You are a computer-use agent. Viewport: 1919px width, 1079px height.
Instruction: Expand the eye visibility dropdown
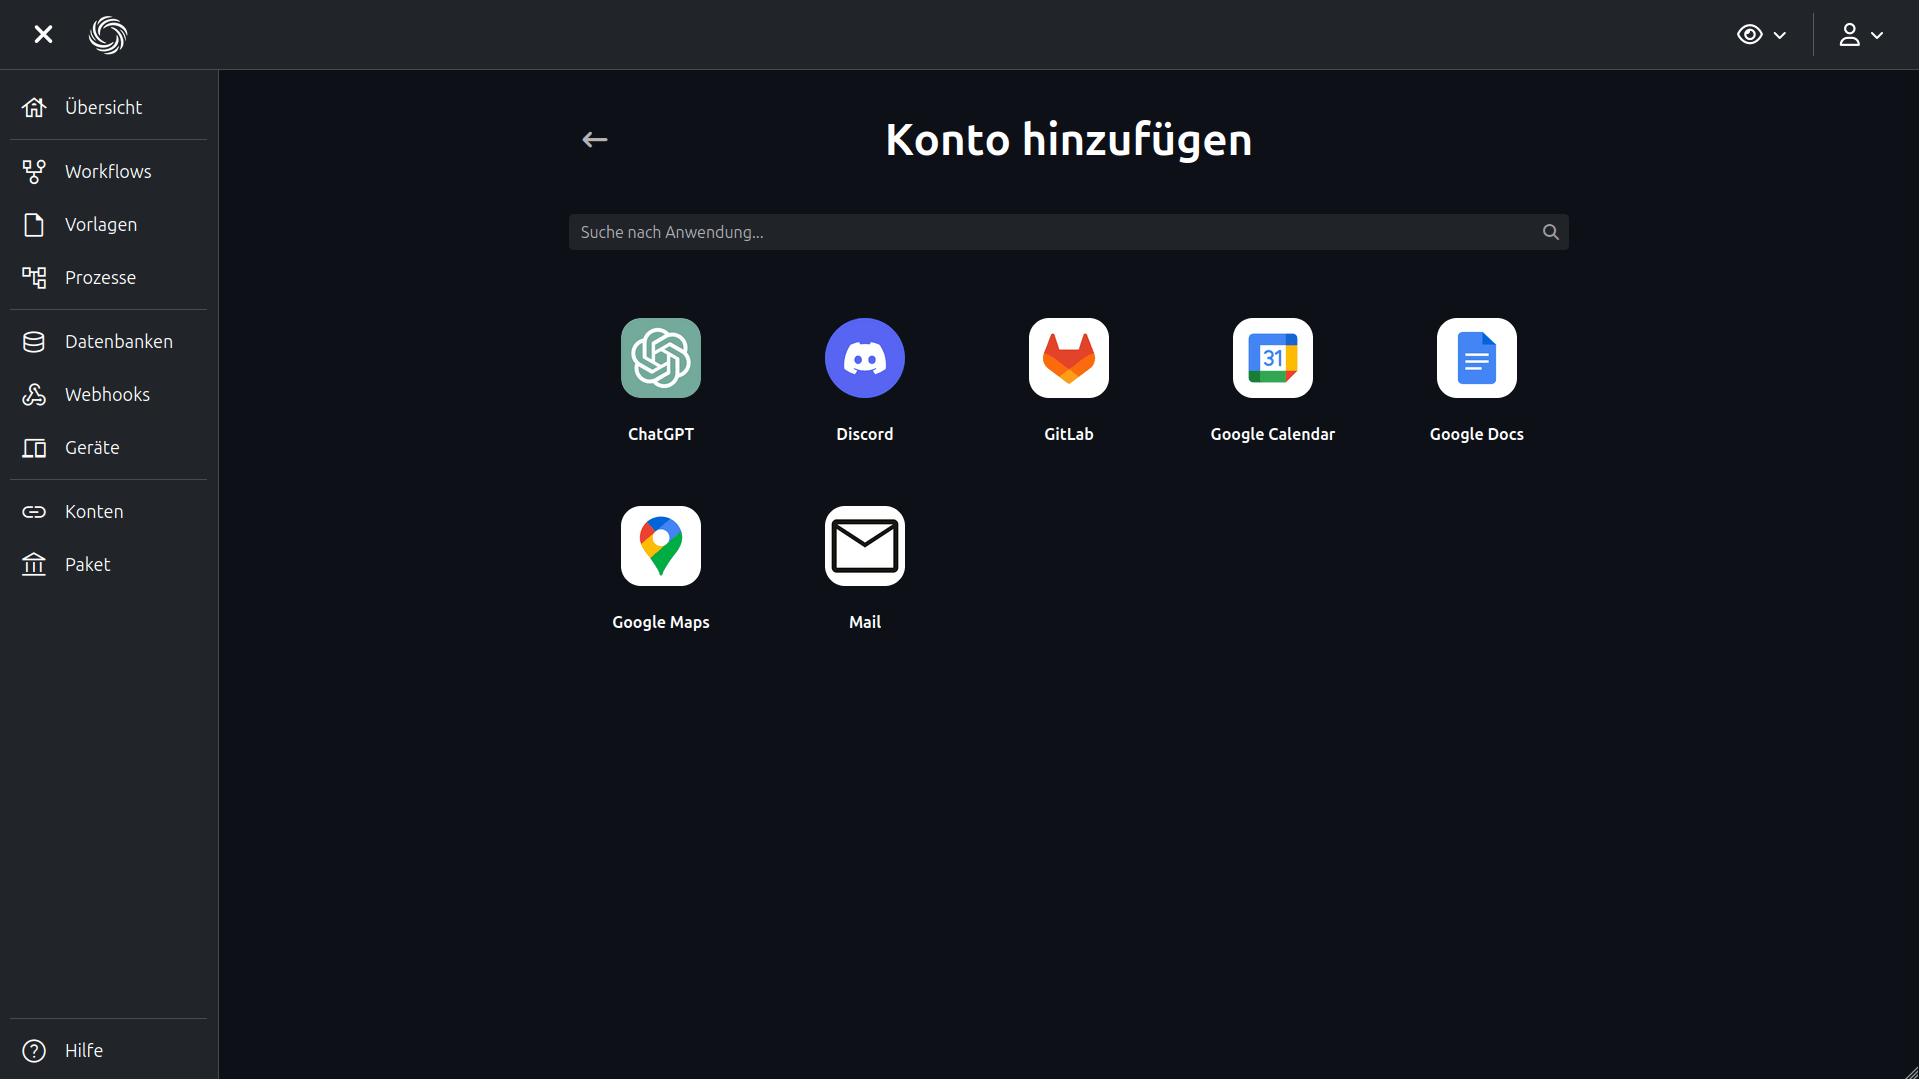pos(1761,35)
